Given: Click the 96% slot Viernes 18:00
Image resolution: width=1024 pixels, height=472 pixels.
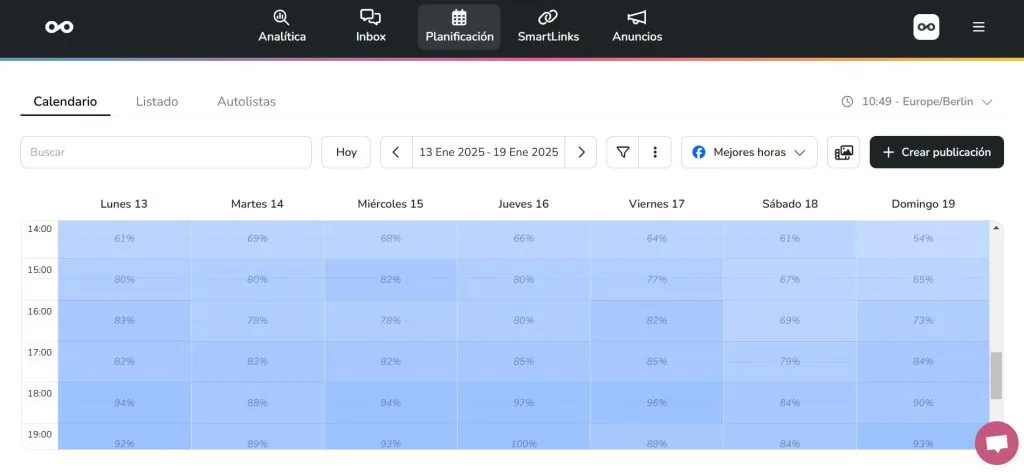Looking at the screenshot, I should (x=657, y=403).
